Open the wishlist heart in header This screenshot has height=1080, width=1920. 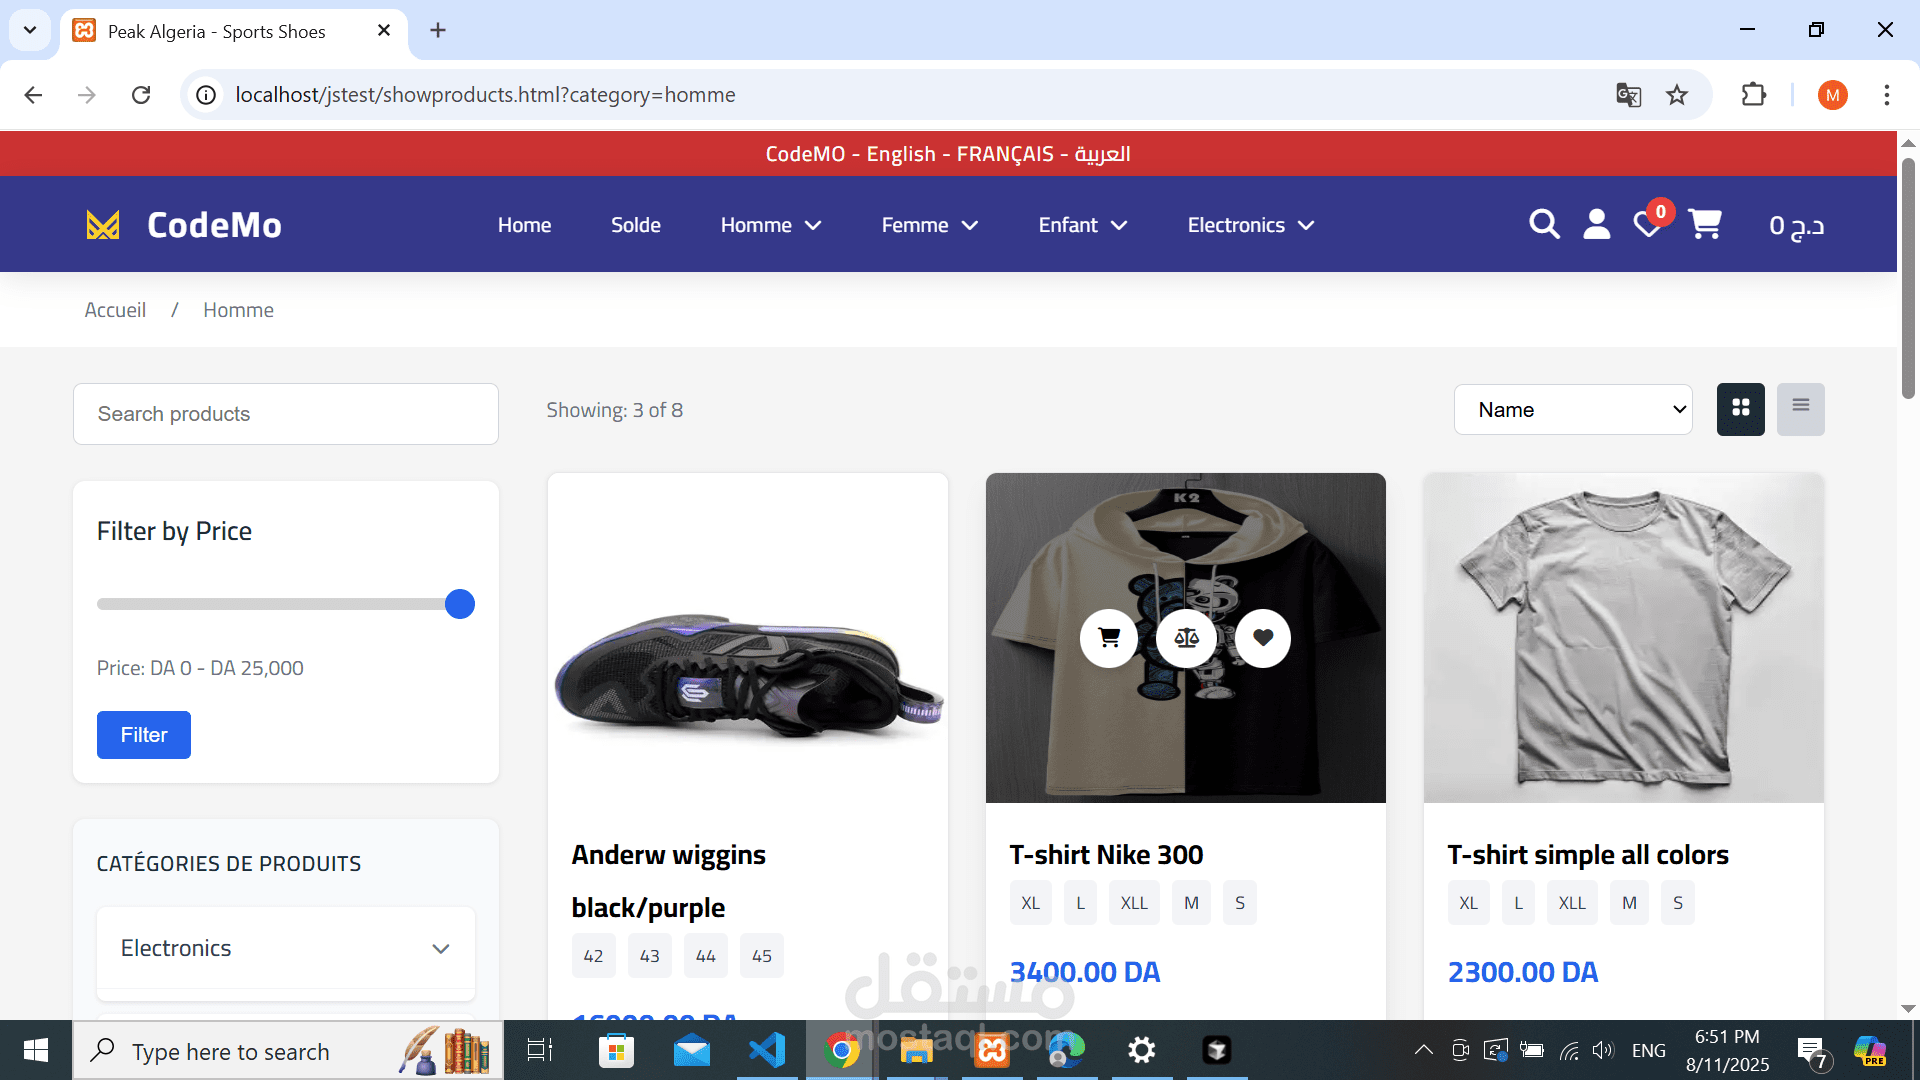point(1647,224)
